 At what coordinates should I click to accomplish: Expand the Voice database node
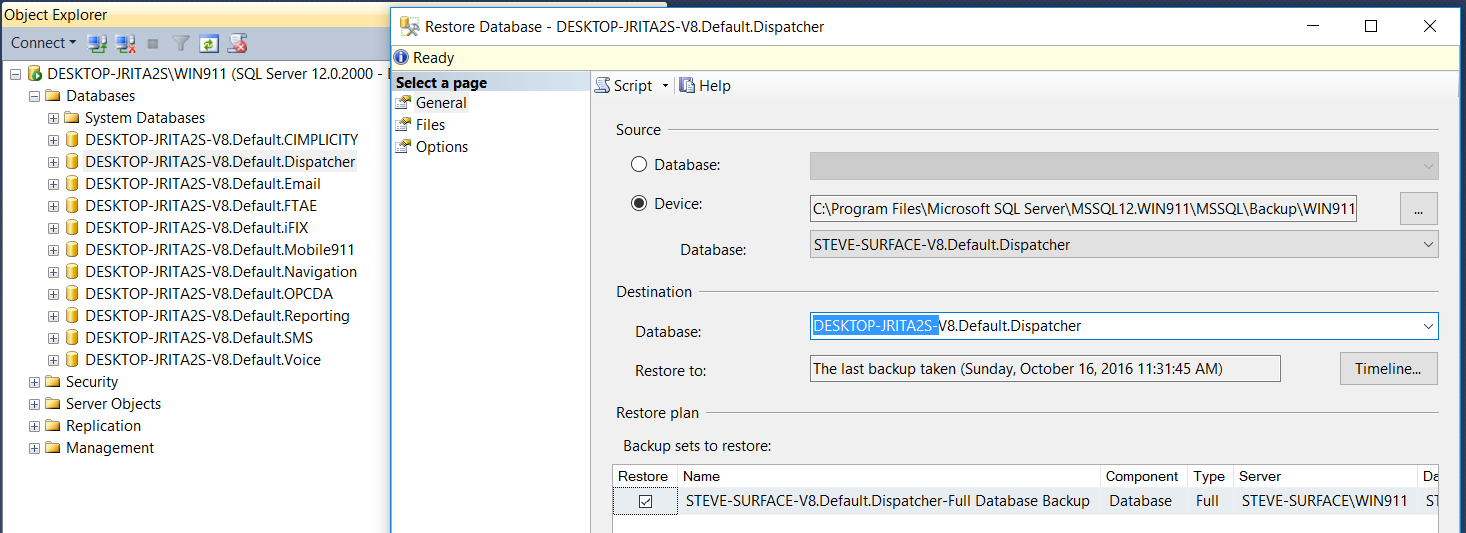[x=54, y=360]
